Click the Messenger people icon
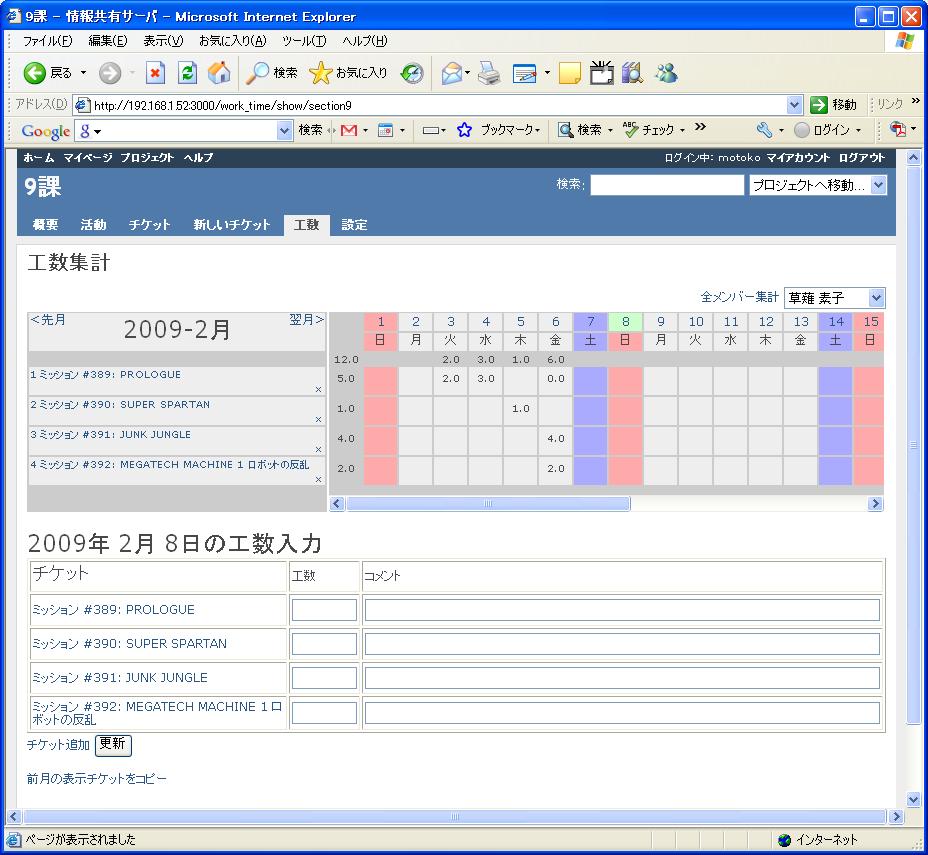928x855 pixels. click(x=666, y=73)
